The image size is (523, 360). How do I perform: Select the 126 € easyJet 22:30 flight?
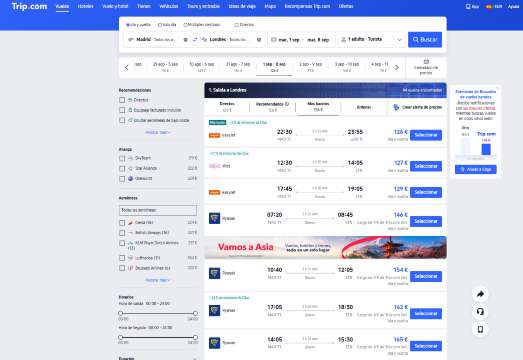(426, 135)
